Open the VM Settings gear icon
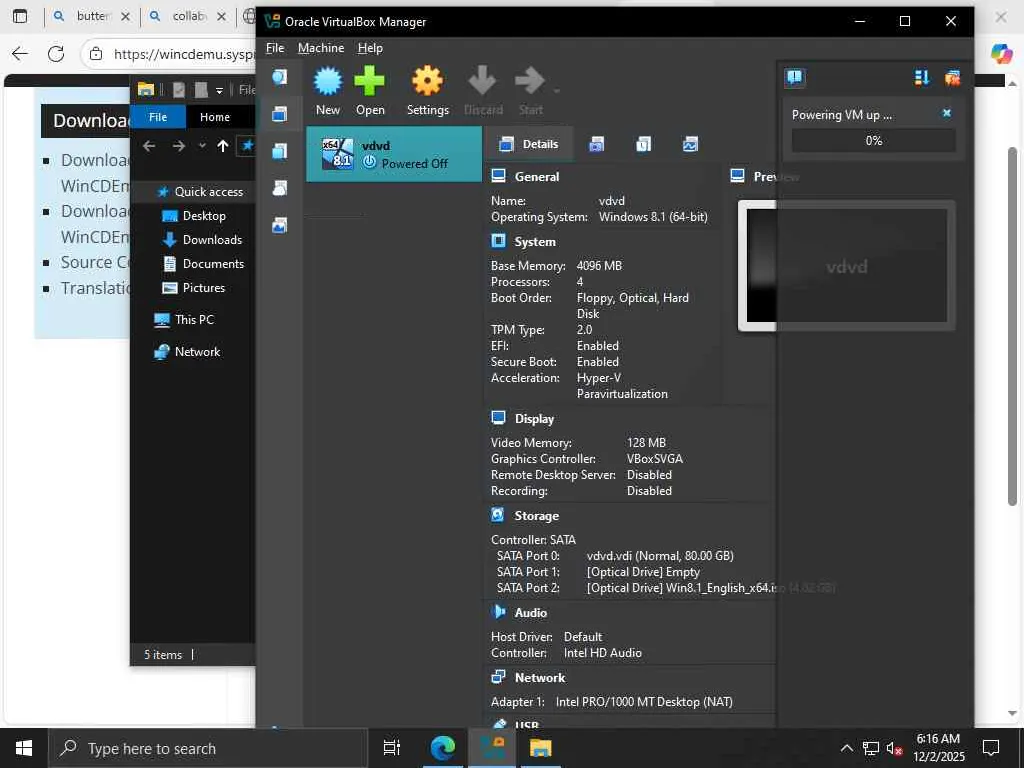The height and width of the screenshot is (768, 1024). (427, 81)
